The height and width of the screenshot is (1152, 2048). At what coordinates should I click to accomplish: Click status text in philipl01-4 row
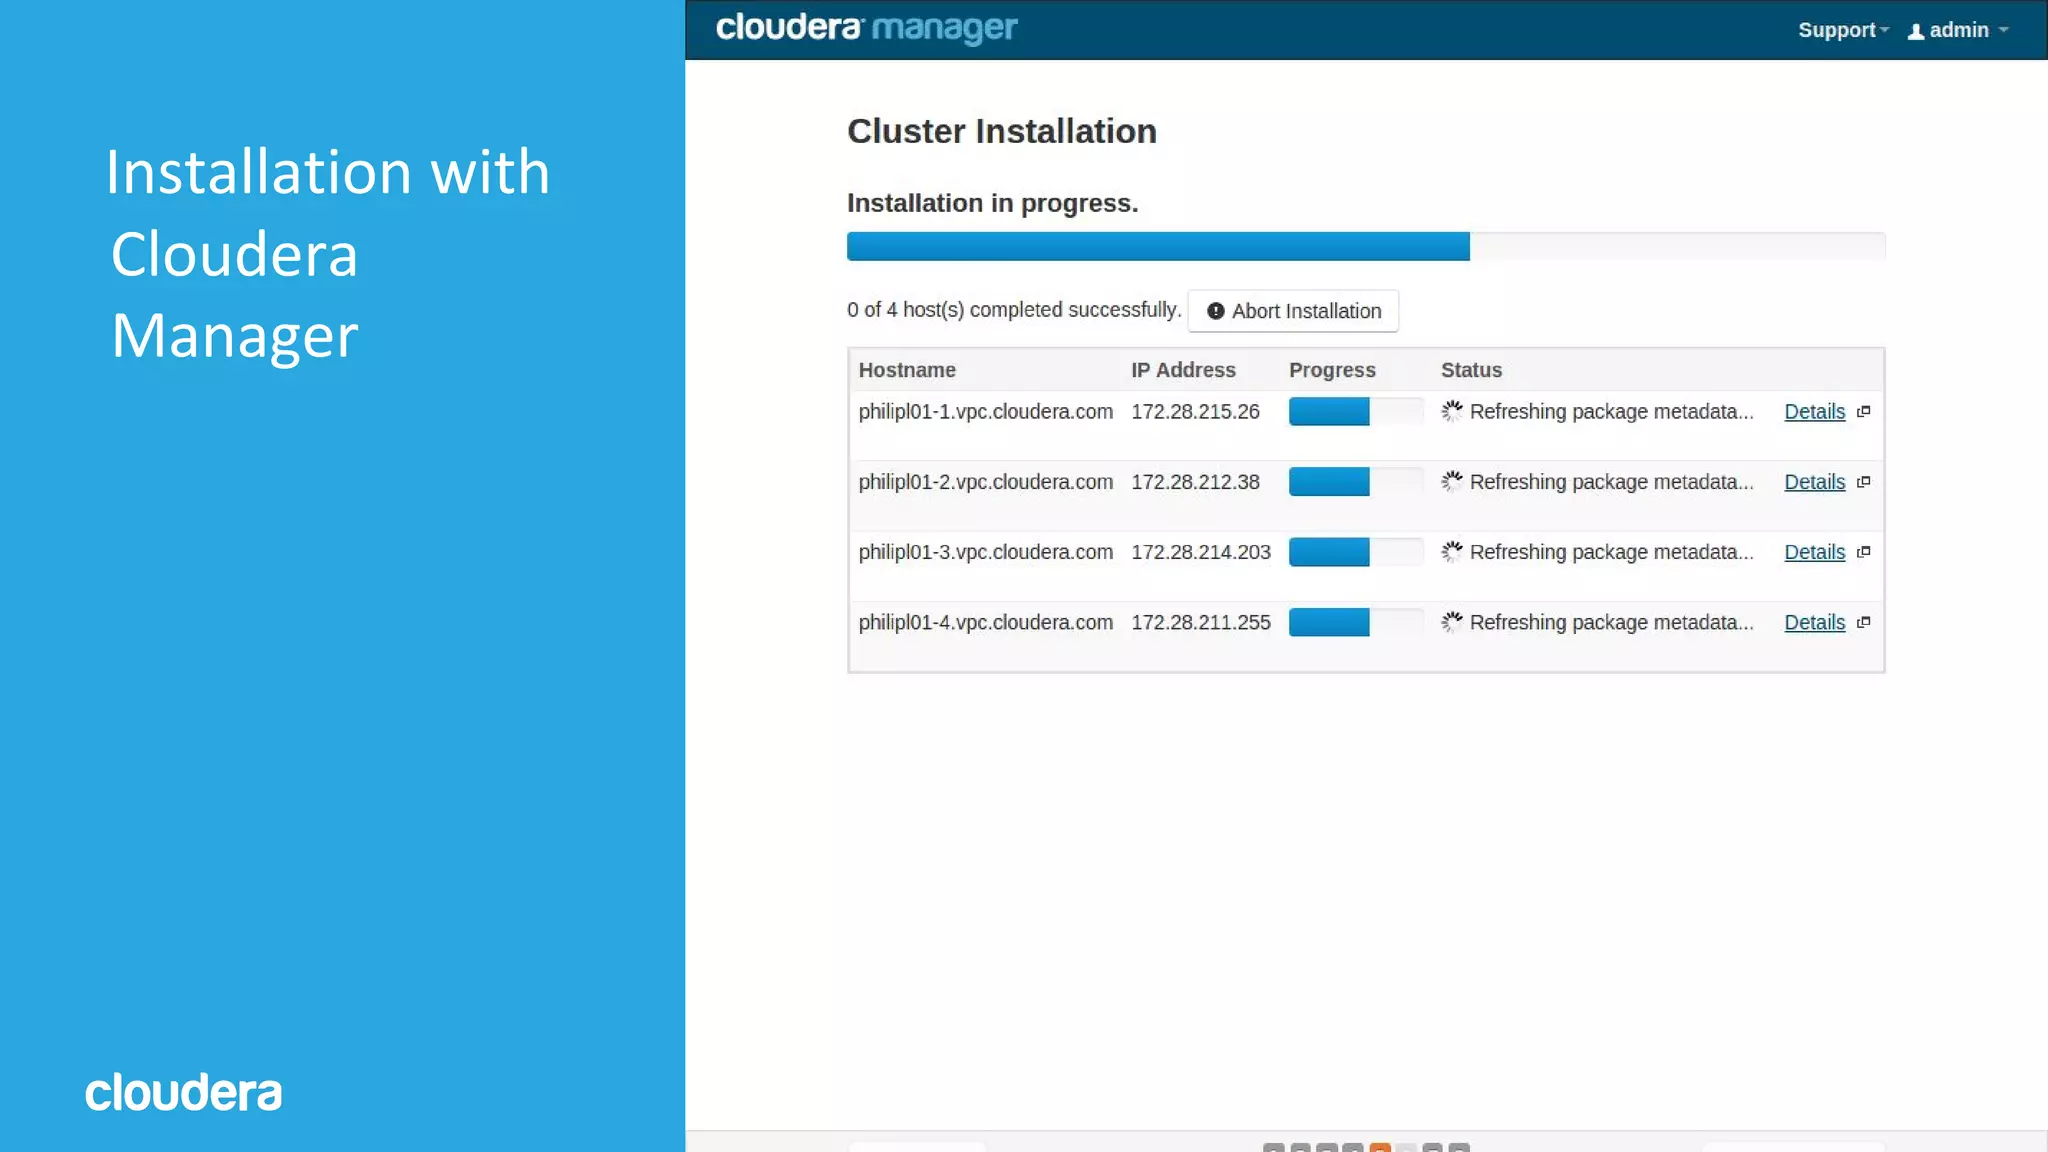coord(1611,622)
